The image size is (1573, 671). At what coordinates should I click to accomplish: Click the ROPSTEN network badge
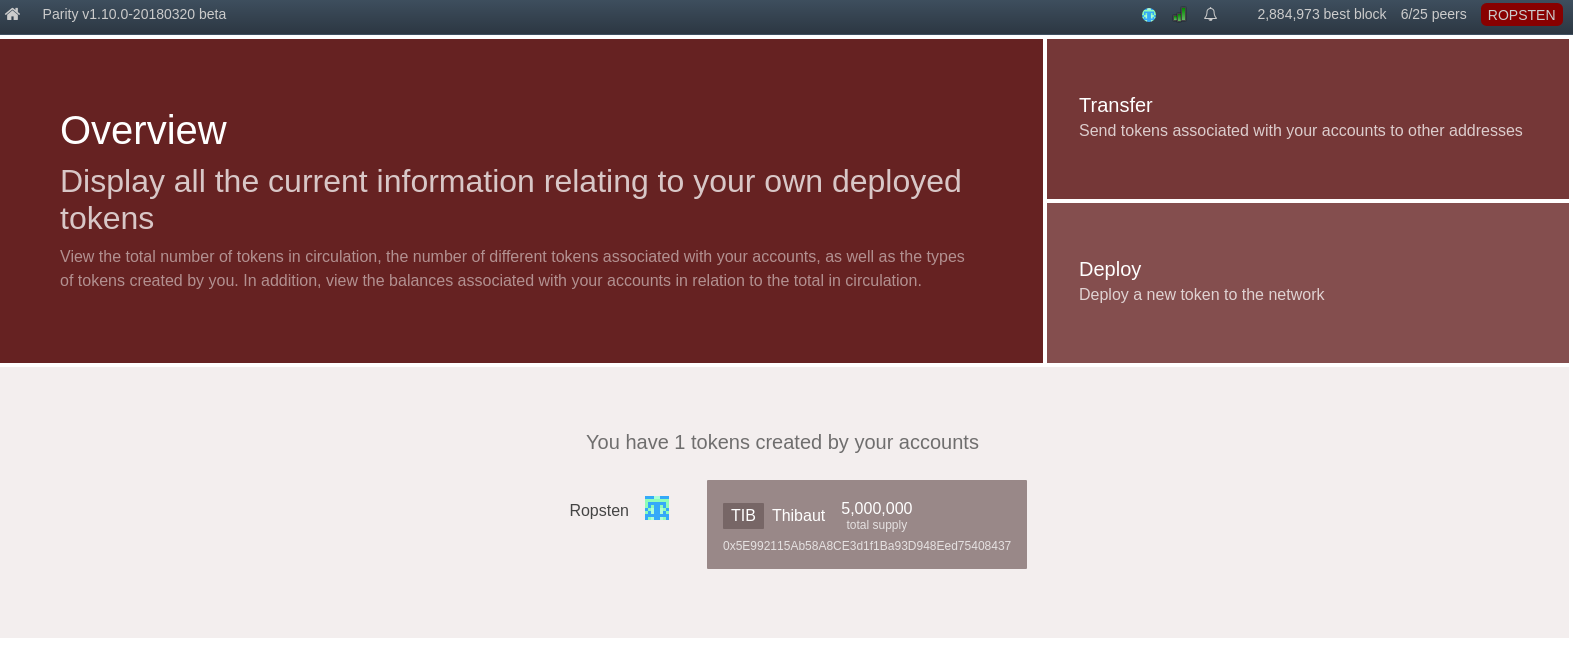point(1521,15)
